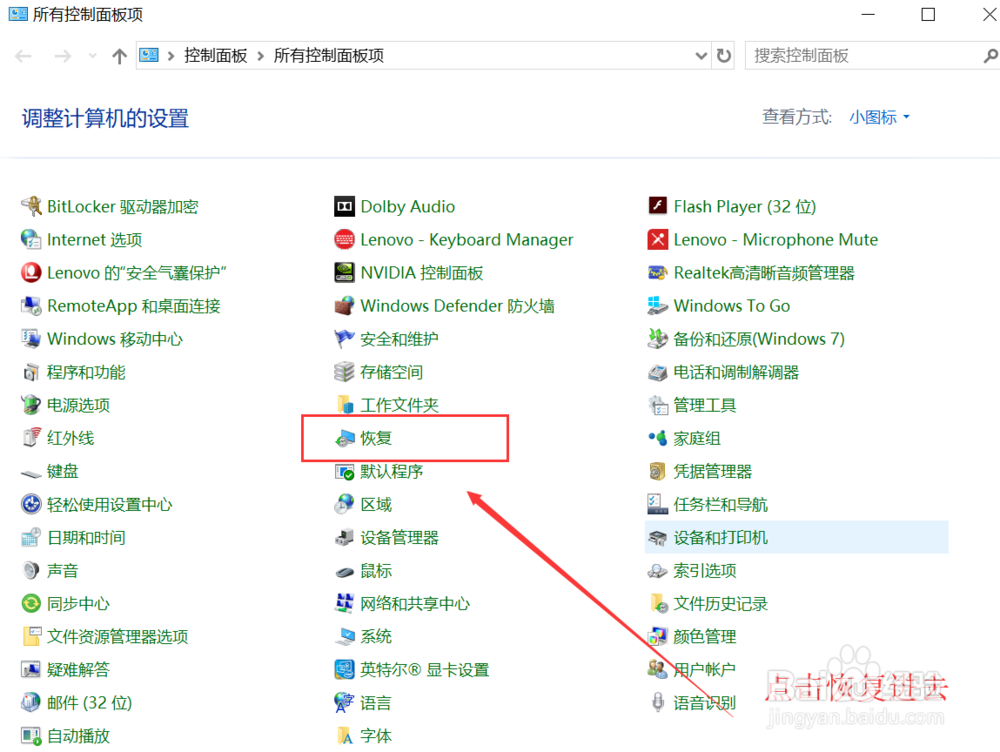Open the Windows Defender 防火墙 icon
The image size is (1000, 752).
click(x=344, y=306)
